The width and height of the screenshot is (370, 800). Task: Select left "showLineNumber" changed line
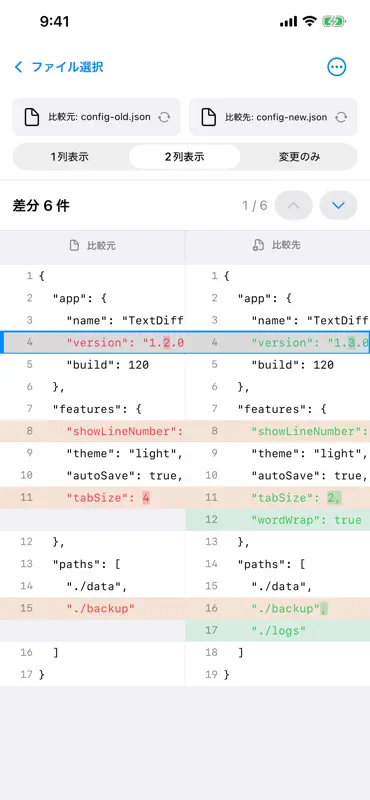point(92,431)
